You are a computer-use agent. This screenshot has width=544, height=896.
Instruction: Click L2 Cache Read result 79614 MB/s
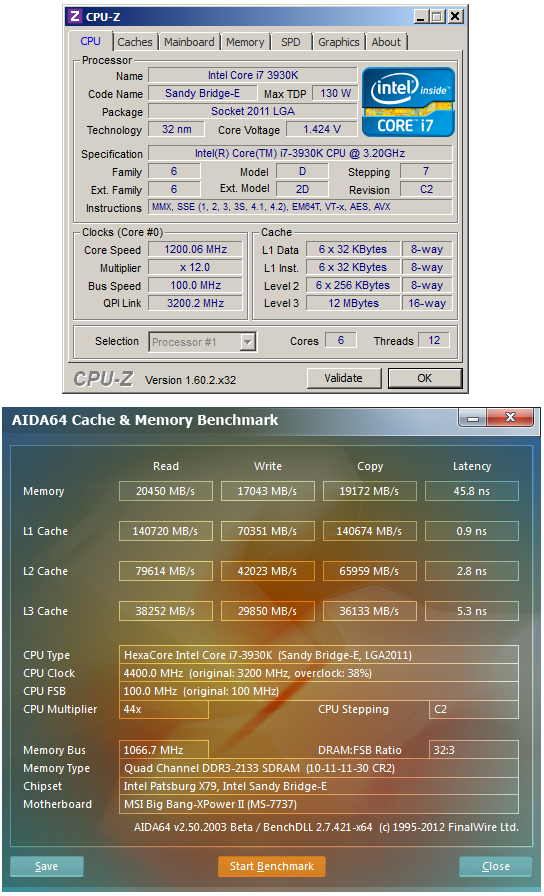pos(166,571)
